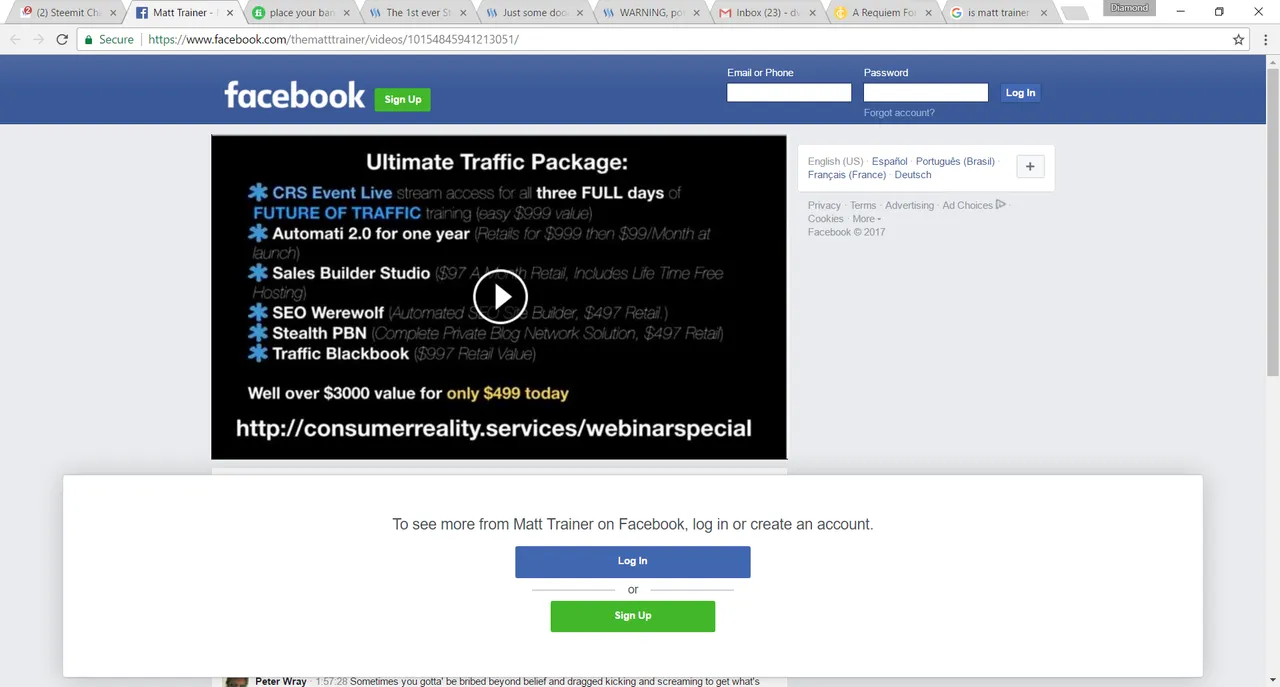The height and width of the screenshot is (687, 1280).
Task: Click the Secure padlock site info
Action: coord(109,40)
